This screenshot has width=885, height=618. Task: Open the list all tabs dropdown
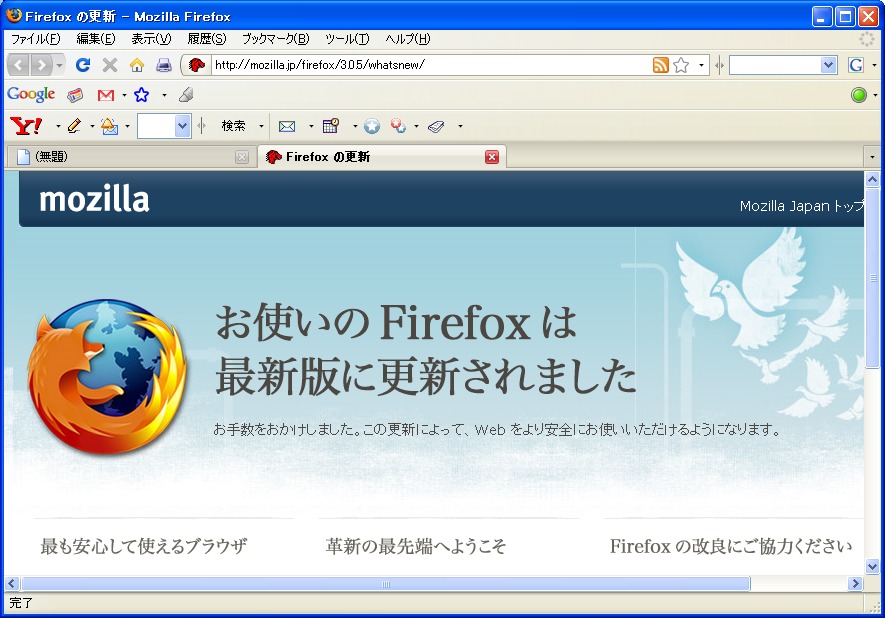coord(872,157)
